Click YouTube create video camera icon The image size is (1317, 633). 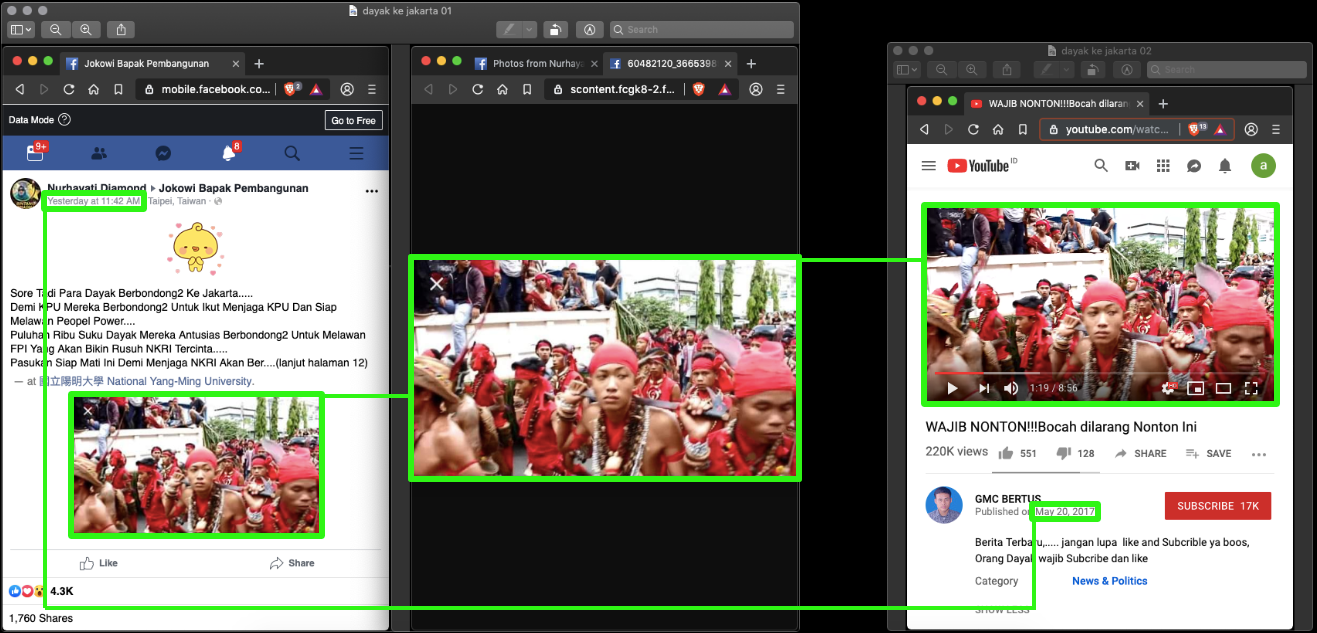coord(1132,166)
